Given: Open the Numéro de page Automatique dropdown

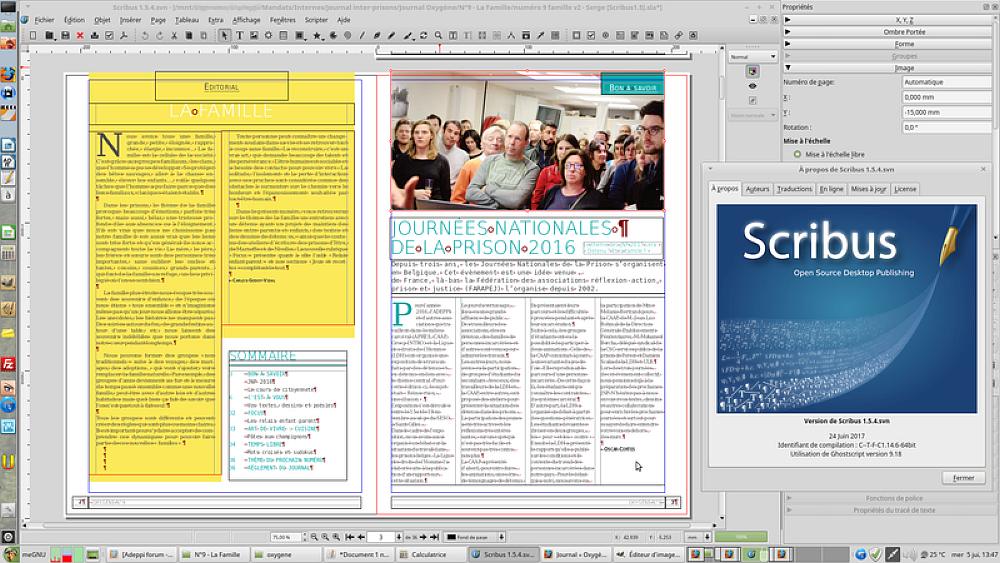Looking at the screenshot, I should (946, 82).
